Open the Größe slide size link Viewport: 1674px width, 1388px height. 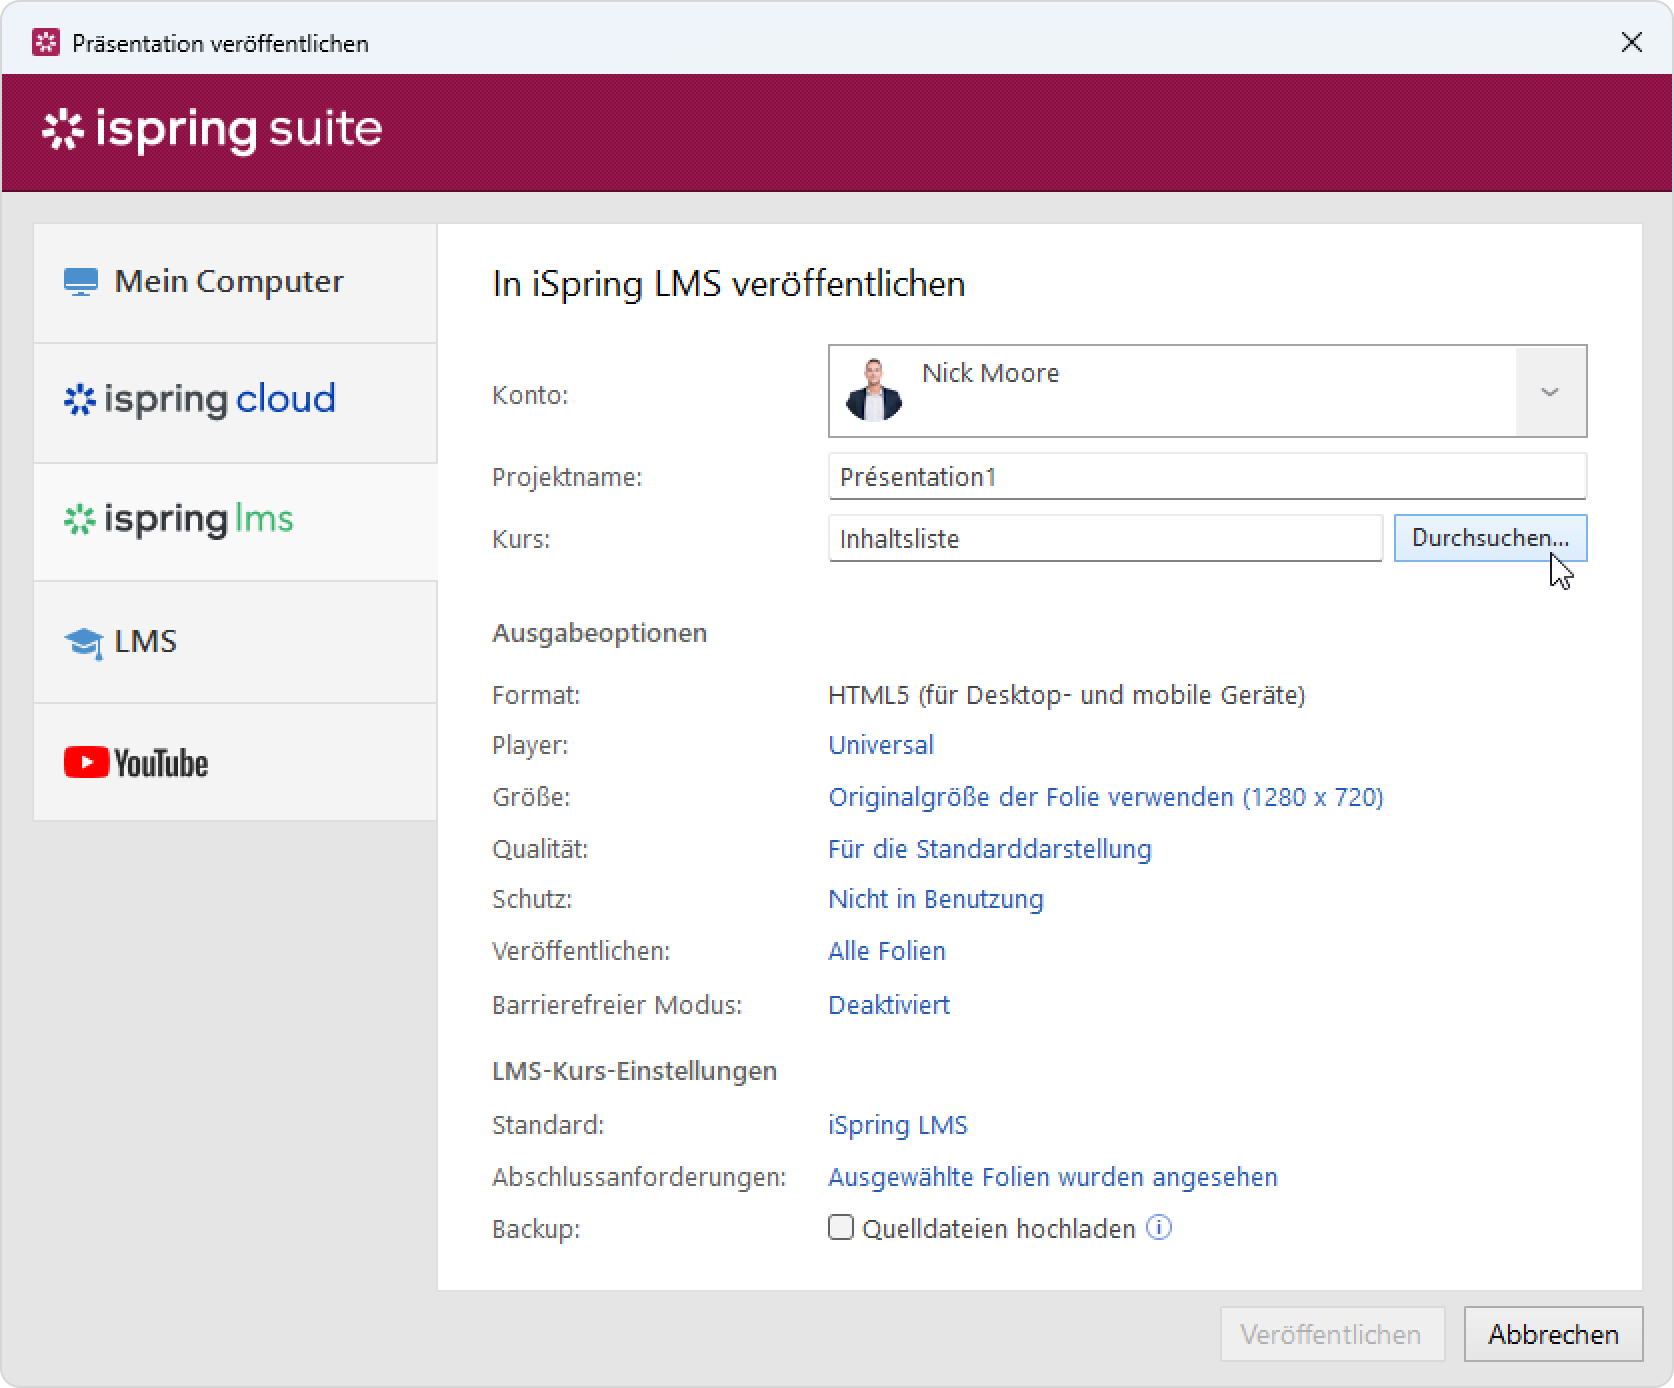click(1106, 797)
